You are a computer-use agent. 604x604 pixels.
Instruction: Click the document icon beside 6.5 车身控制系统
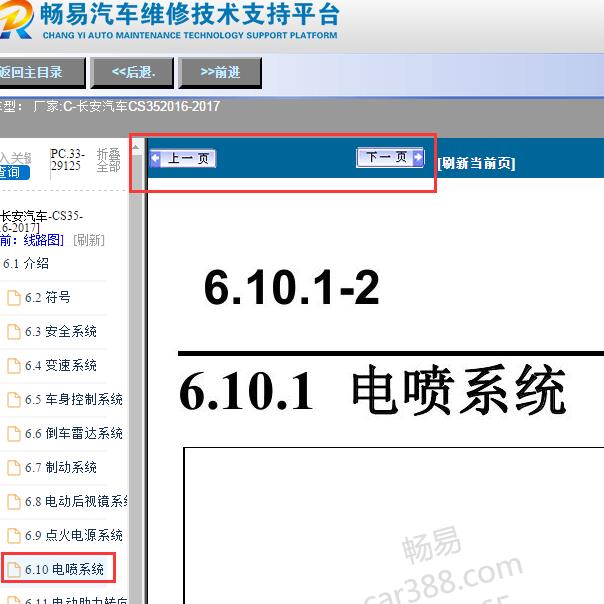click(14, 399)
